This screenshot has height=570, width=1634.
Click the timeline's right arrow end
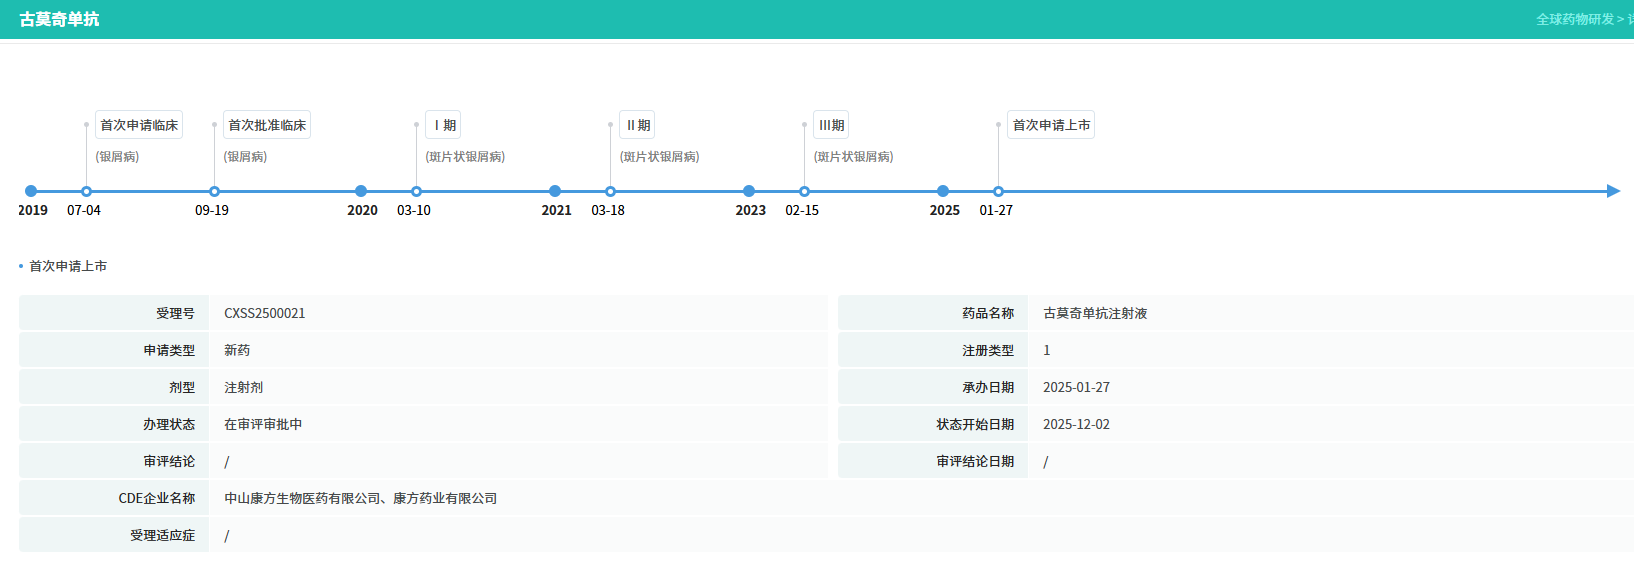tap(1612, 191)
